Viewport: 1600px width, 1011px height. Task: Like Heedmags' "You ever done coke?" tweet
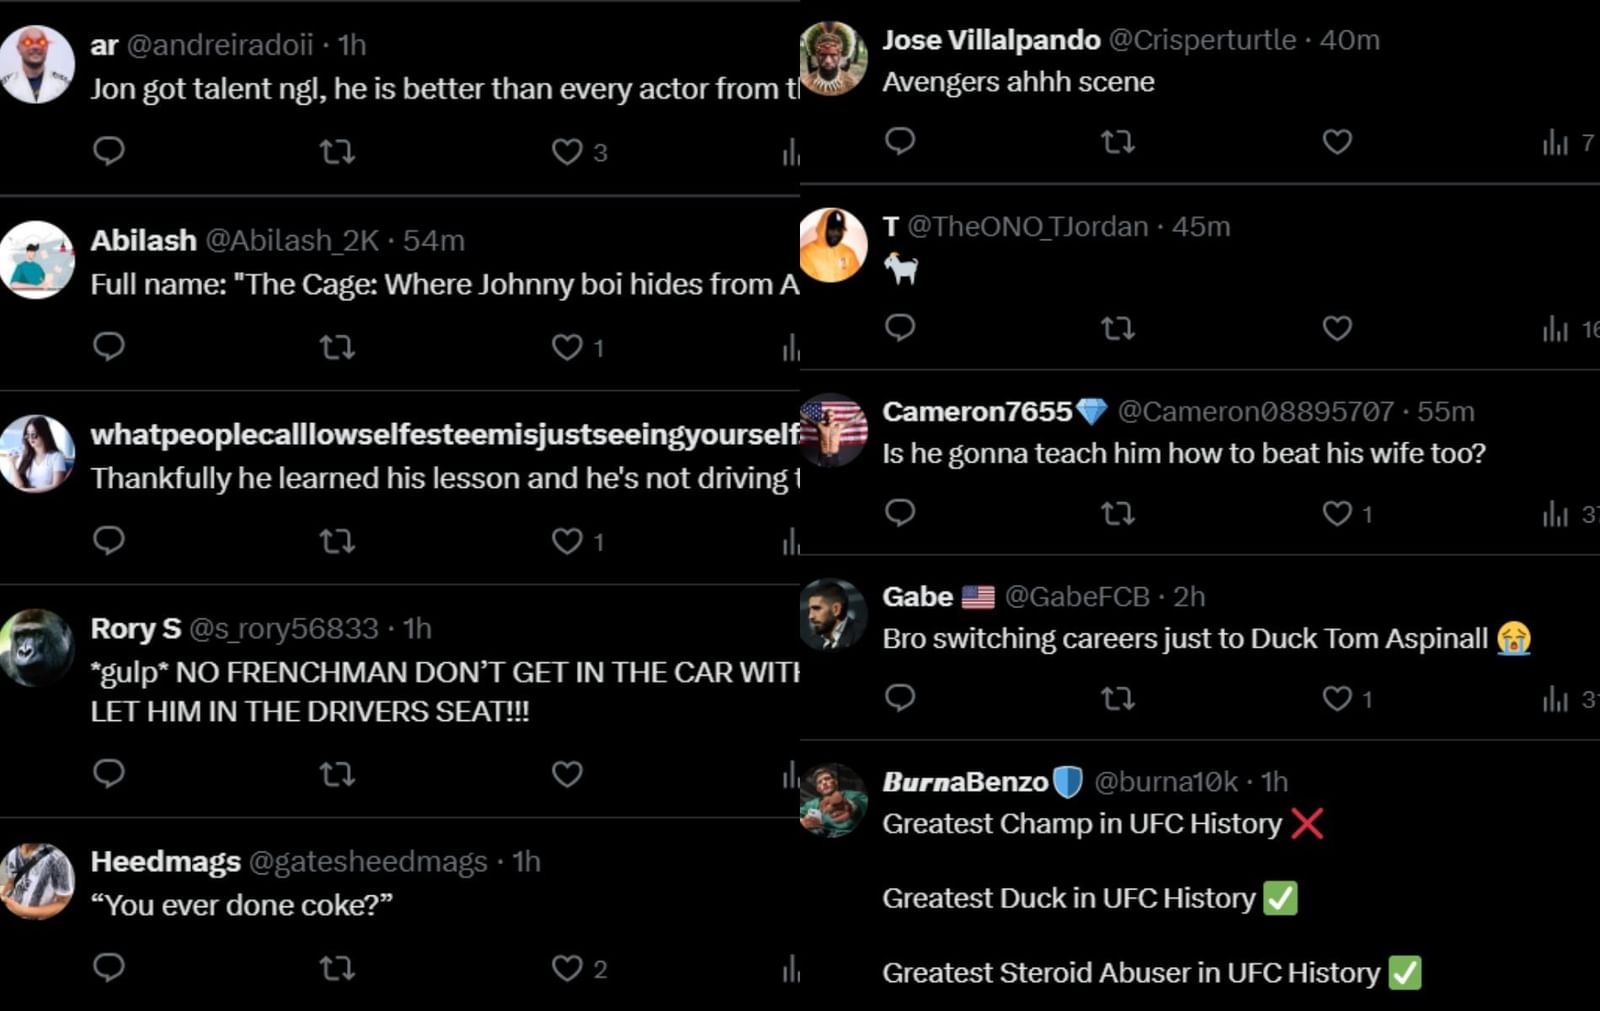(567, 968)
